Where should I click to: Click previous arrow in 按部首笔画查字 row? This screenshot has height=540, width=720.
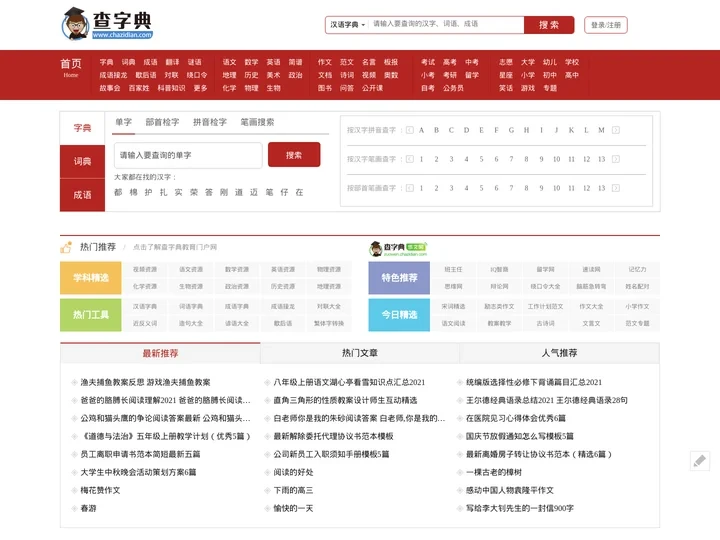pos(410,188)
